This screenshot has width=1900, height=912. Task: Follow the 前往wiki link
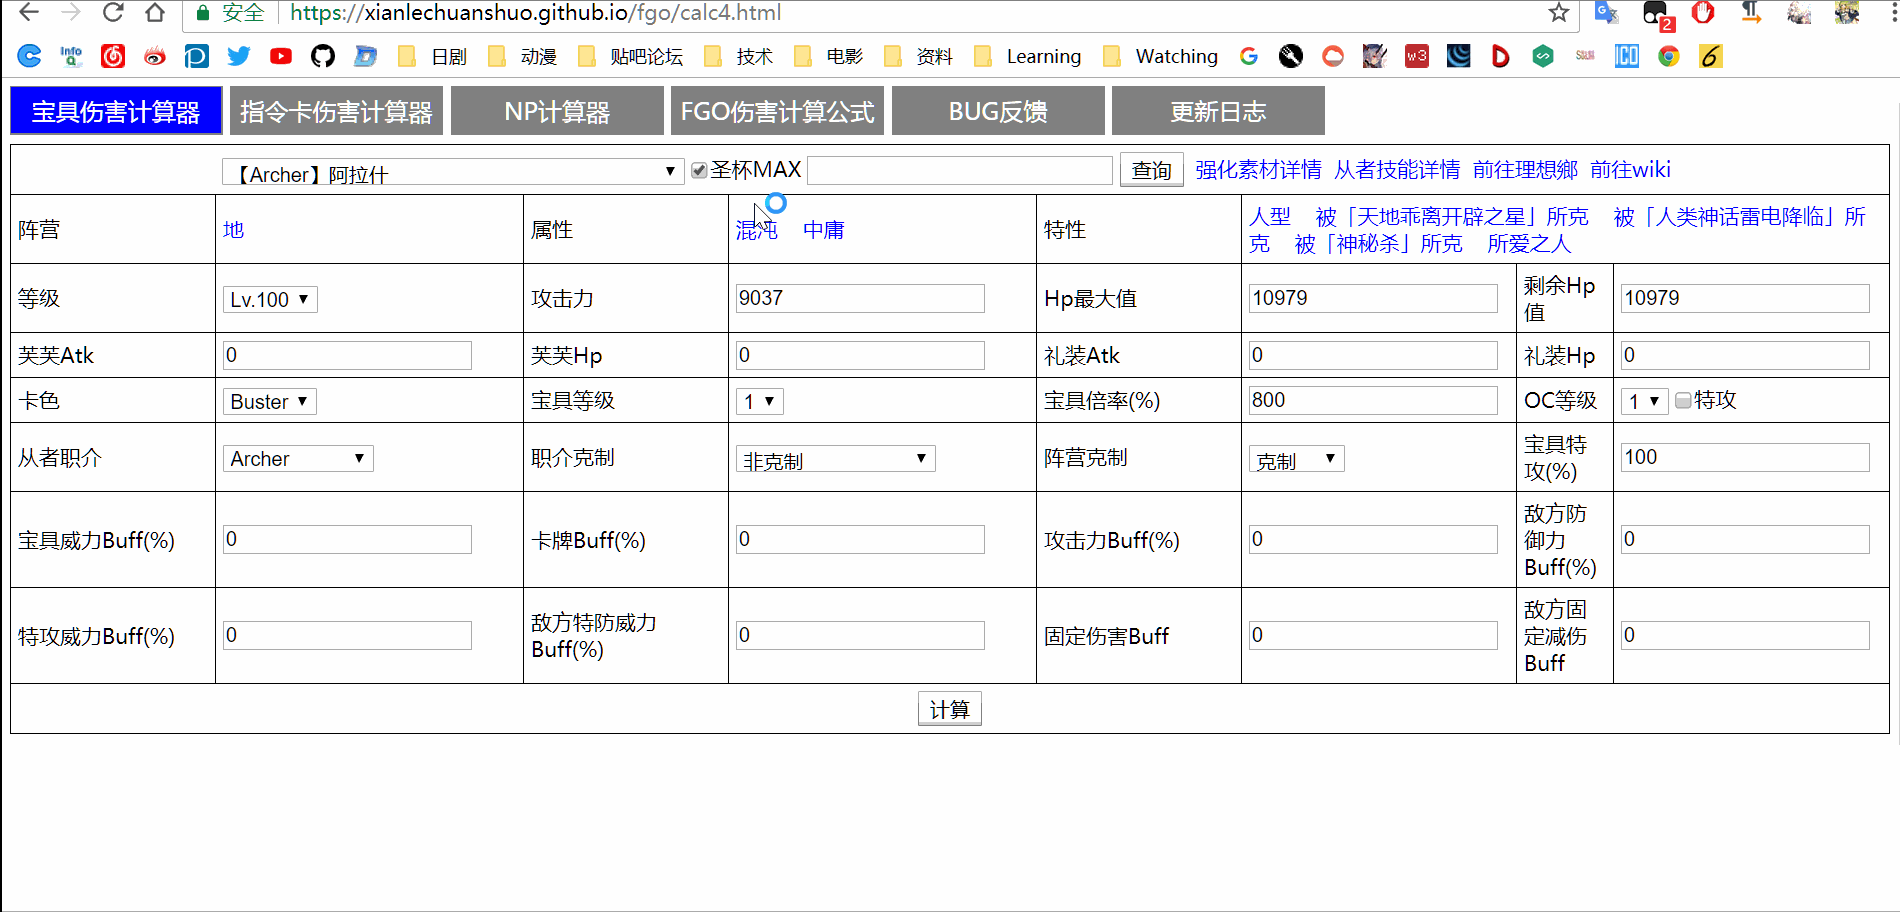coord(1630,170)
